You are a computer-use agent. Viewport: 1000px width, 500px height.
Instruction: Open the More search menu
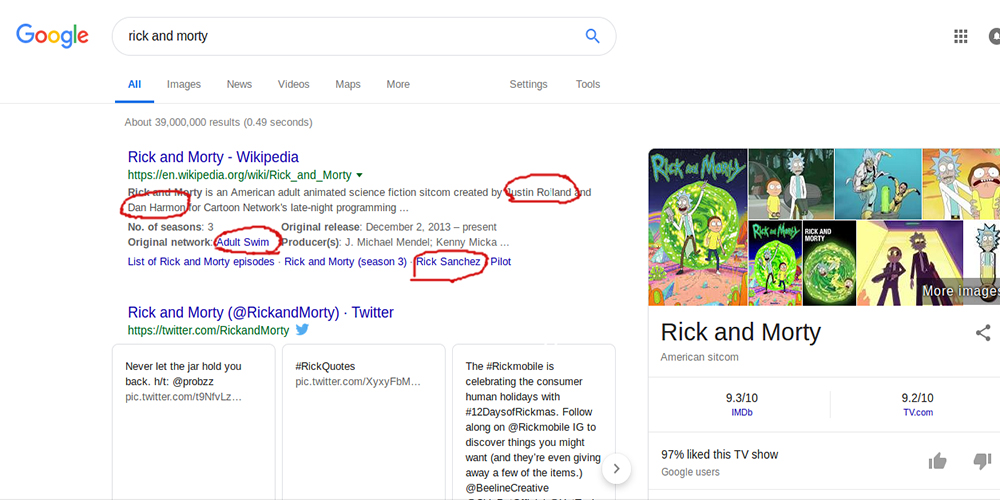(x=398, y=84)
